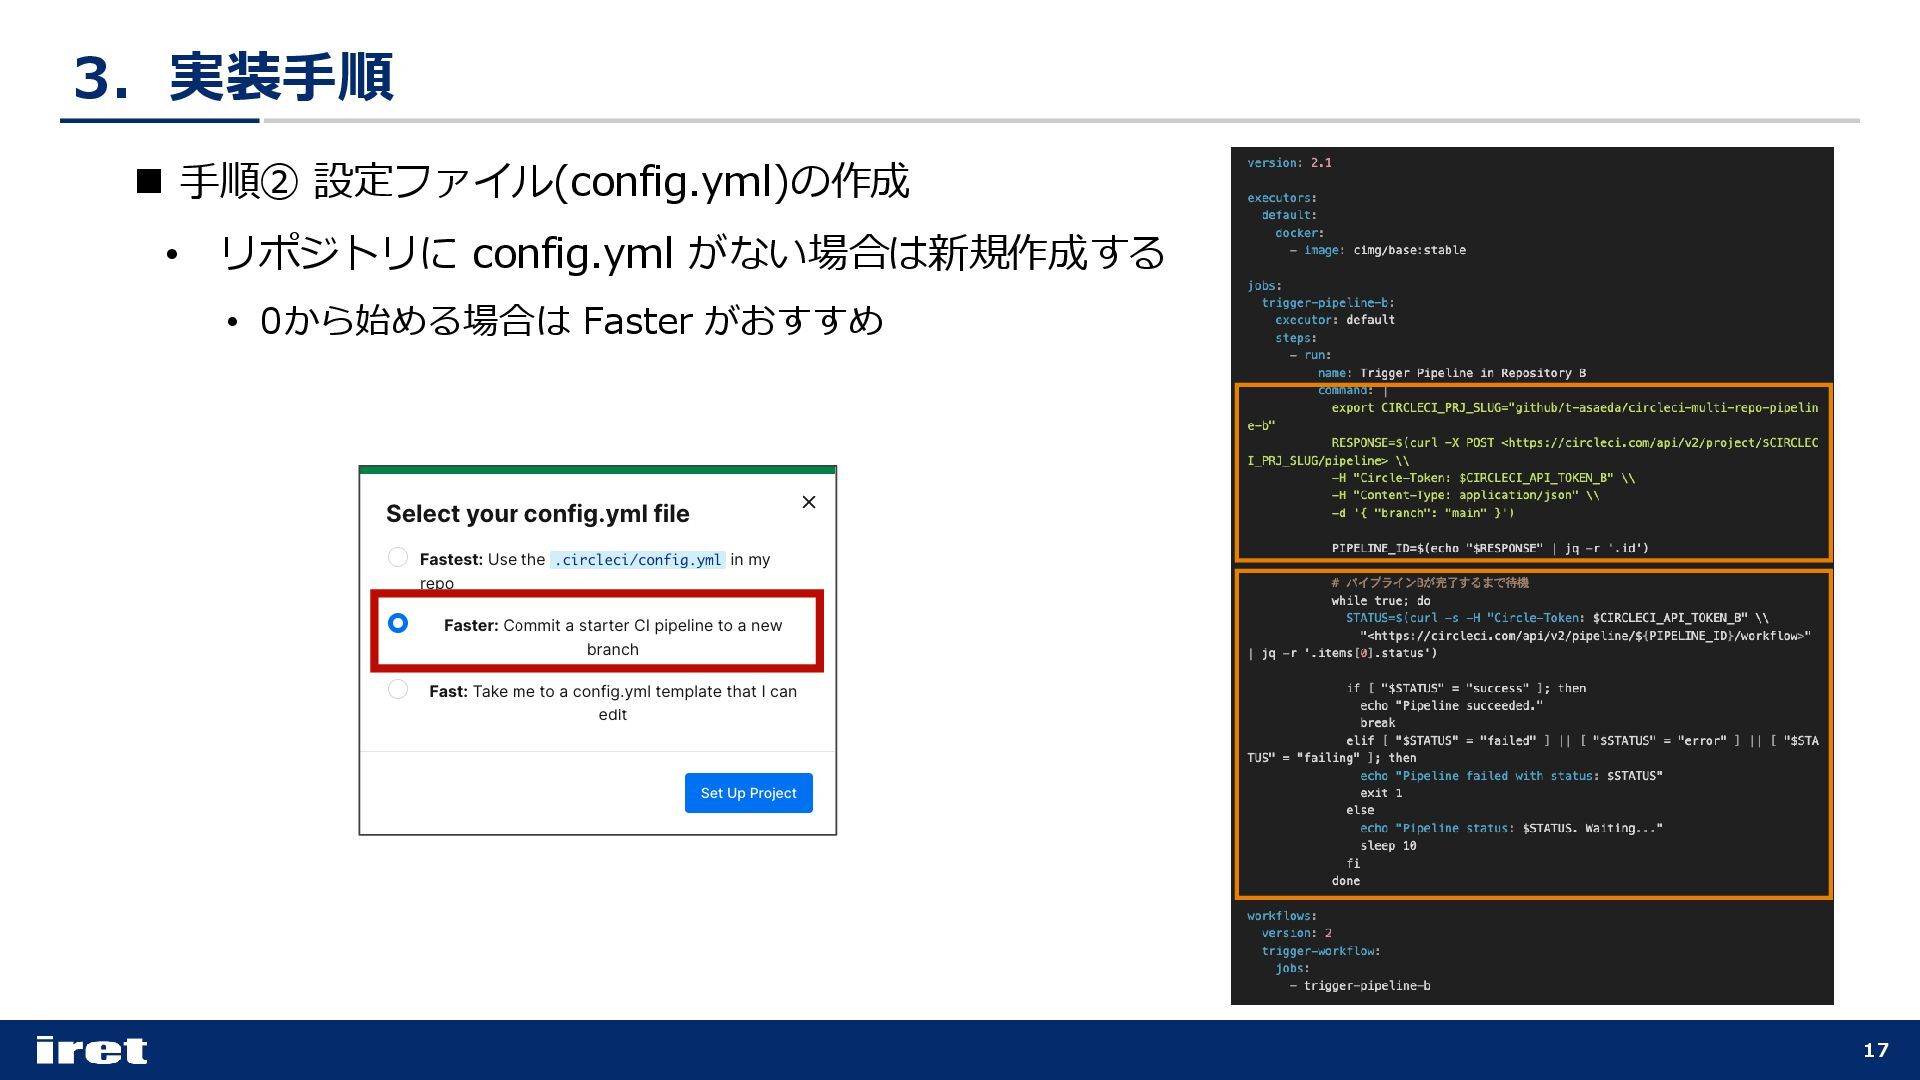
Task: Select the Fastest radio option
Action: (398, 557)
